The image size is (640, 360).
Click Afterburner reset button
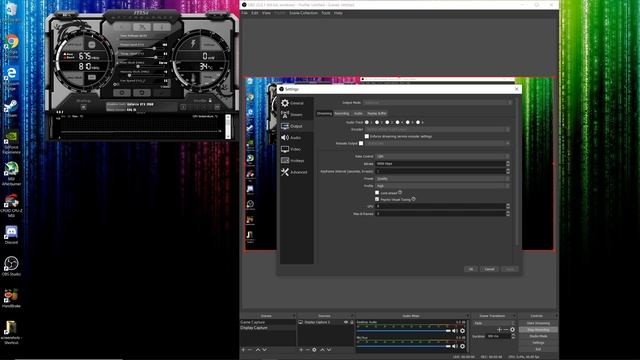(x=142, y=93)
